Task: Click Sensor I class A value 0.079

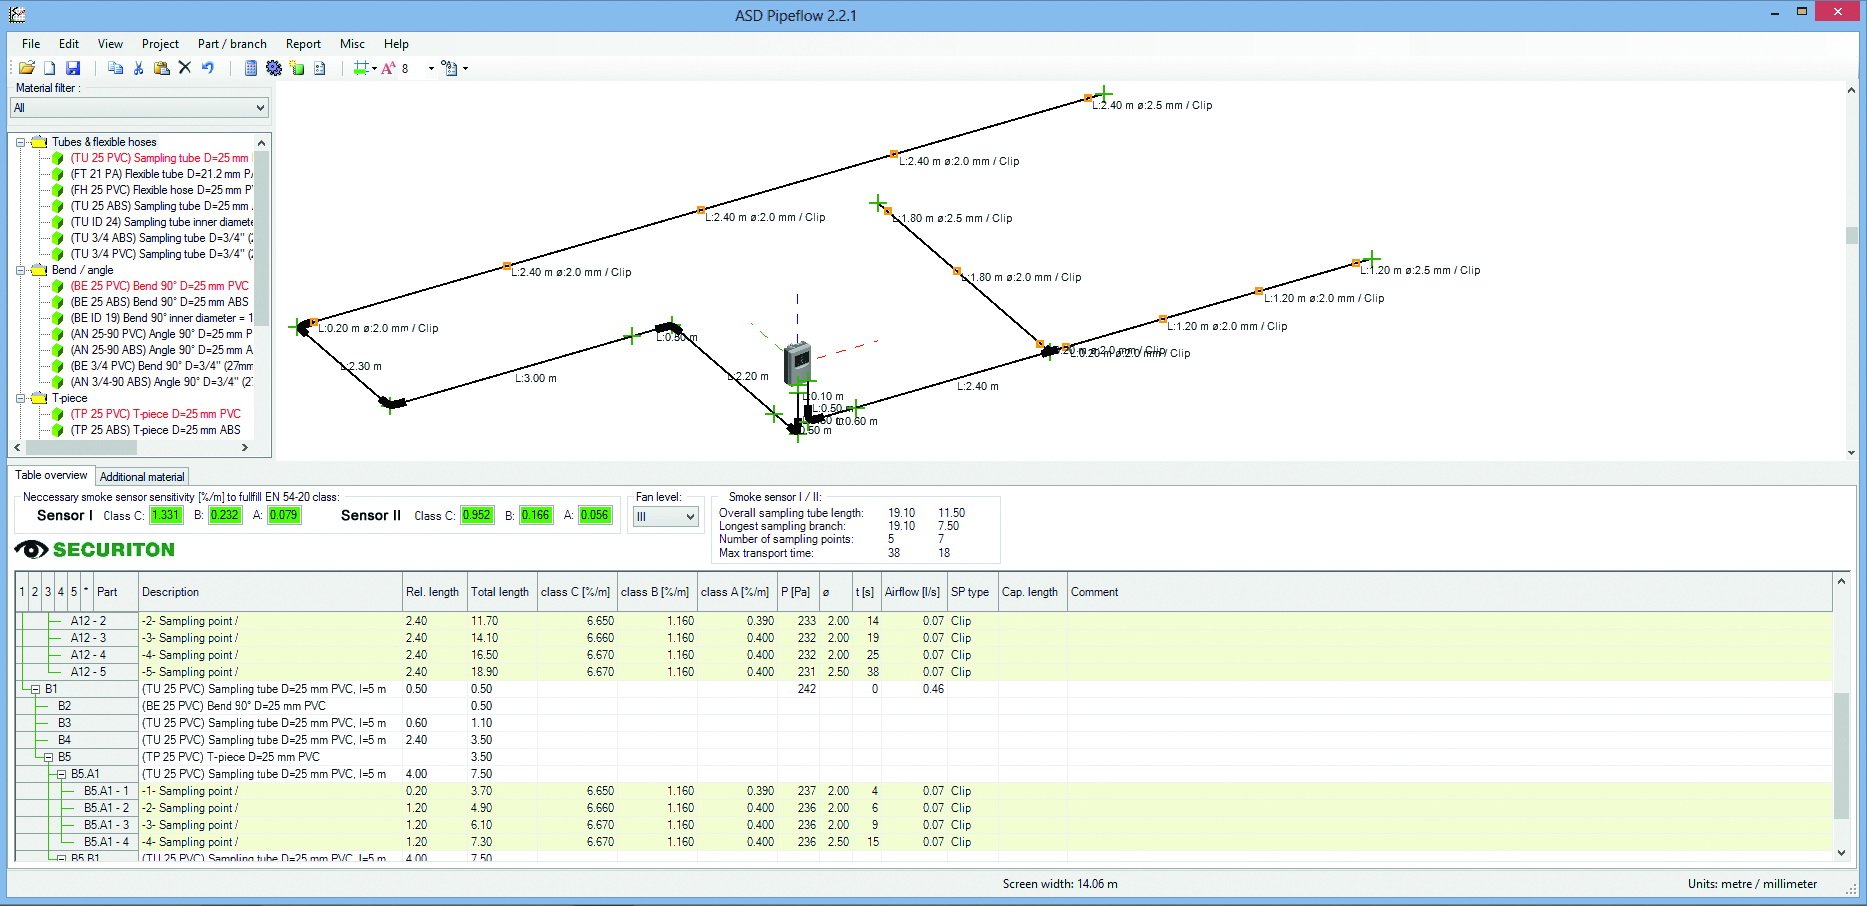Action: click(284, 515)
